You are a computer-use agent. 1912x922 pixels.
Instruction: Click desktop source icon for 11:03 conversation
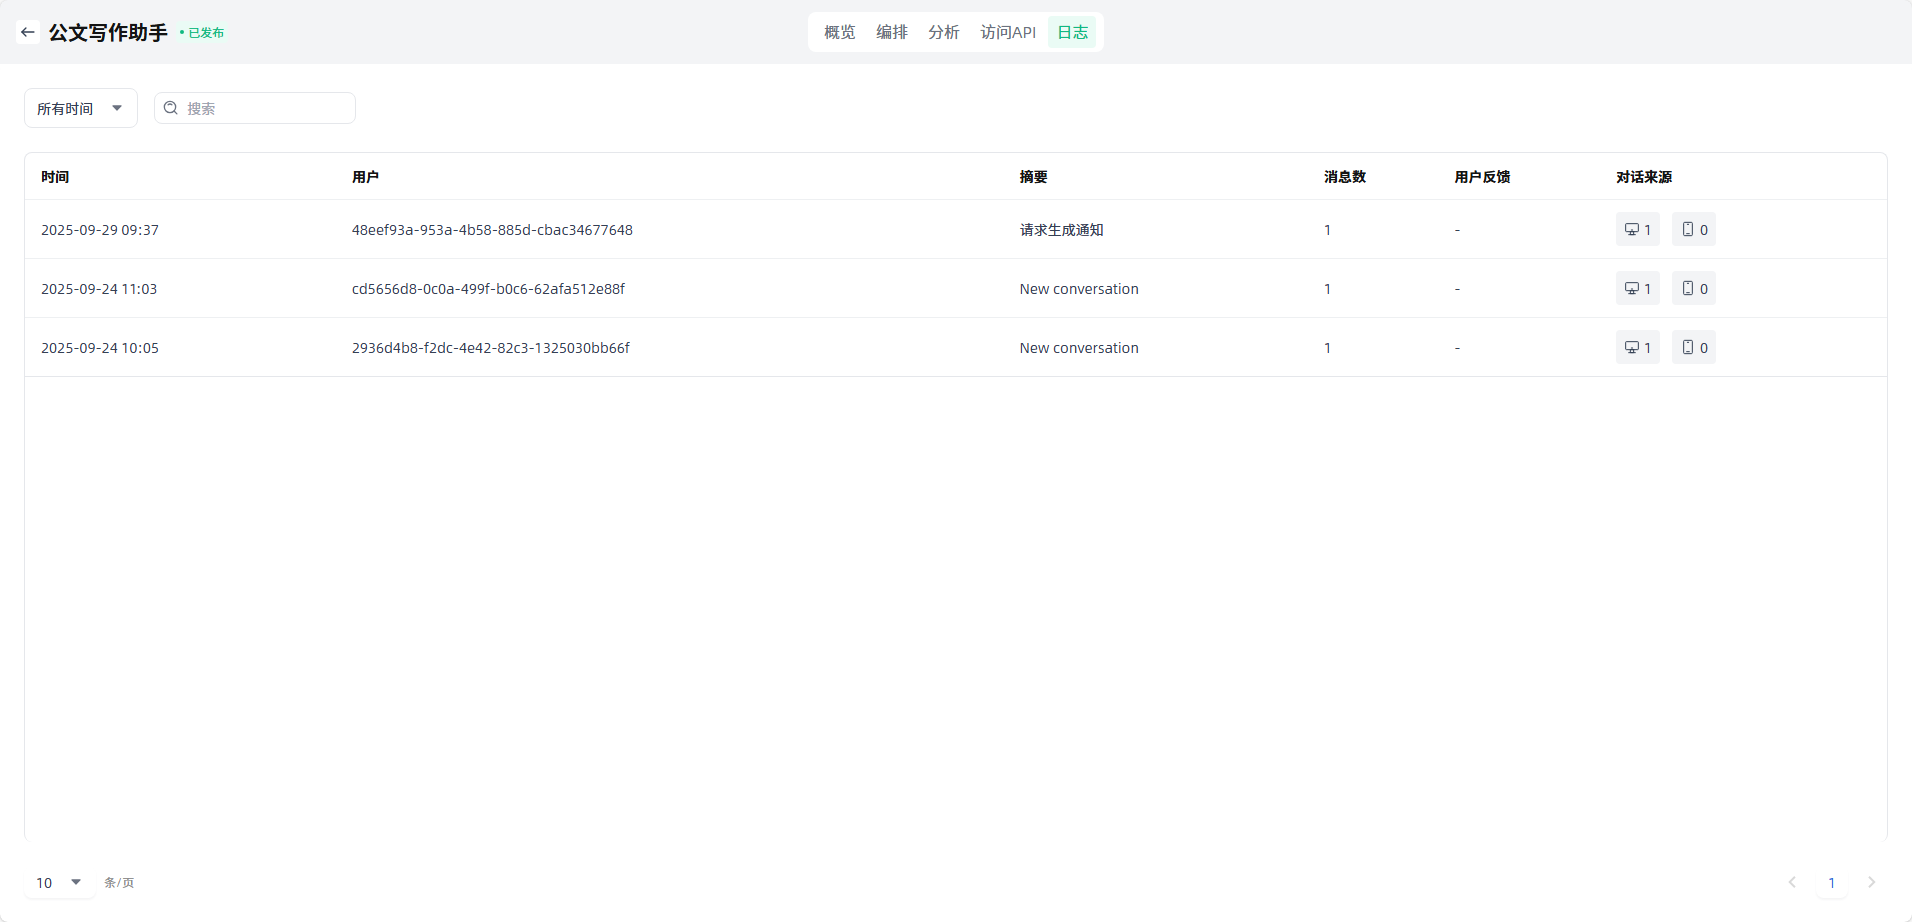pyautogui.click(x=1632, y=289)
